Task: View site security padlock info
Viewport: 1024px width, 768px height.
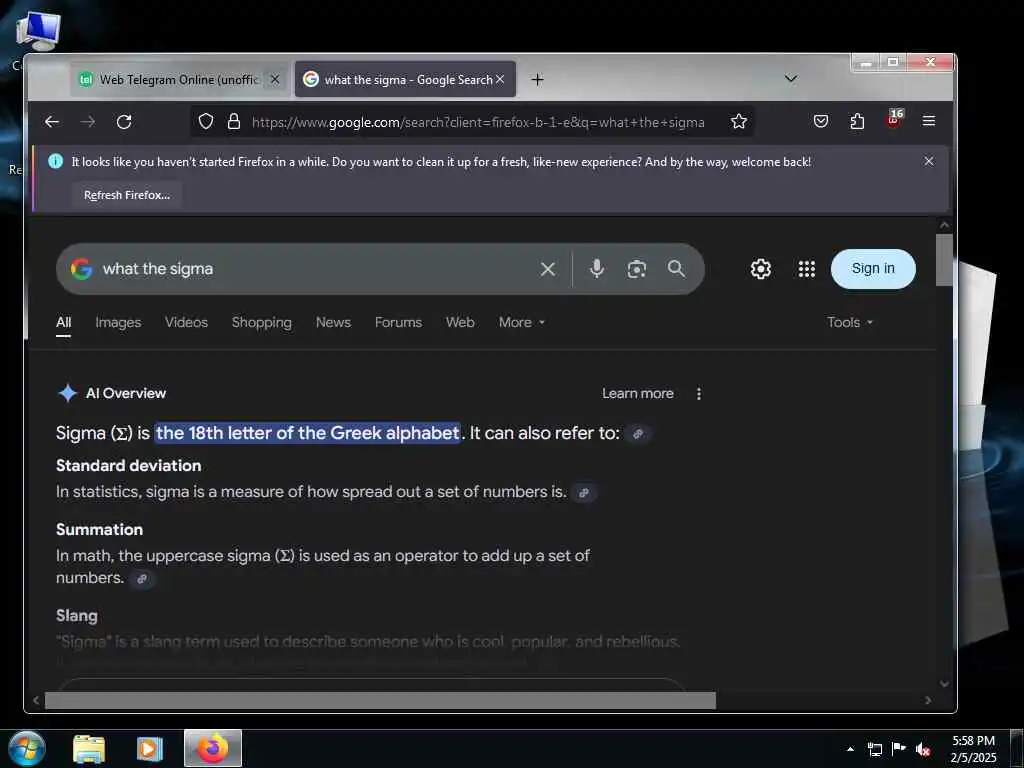Action: (x=234, y=121)
